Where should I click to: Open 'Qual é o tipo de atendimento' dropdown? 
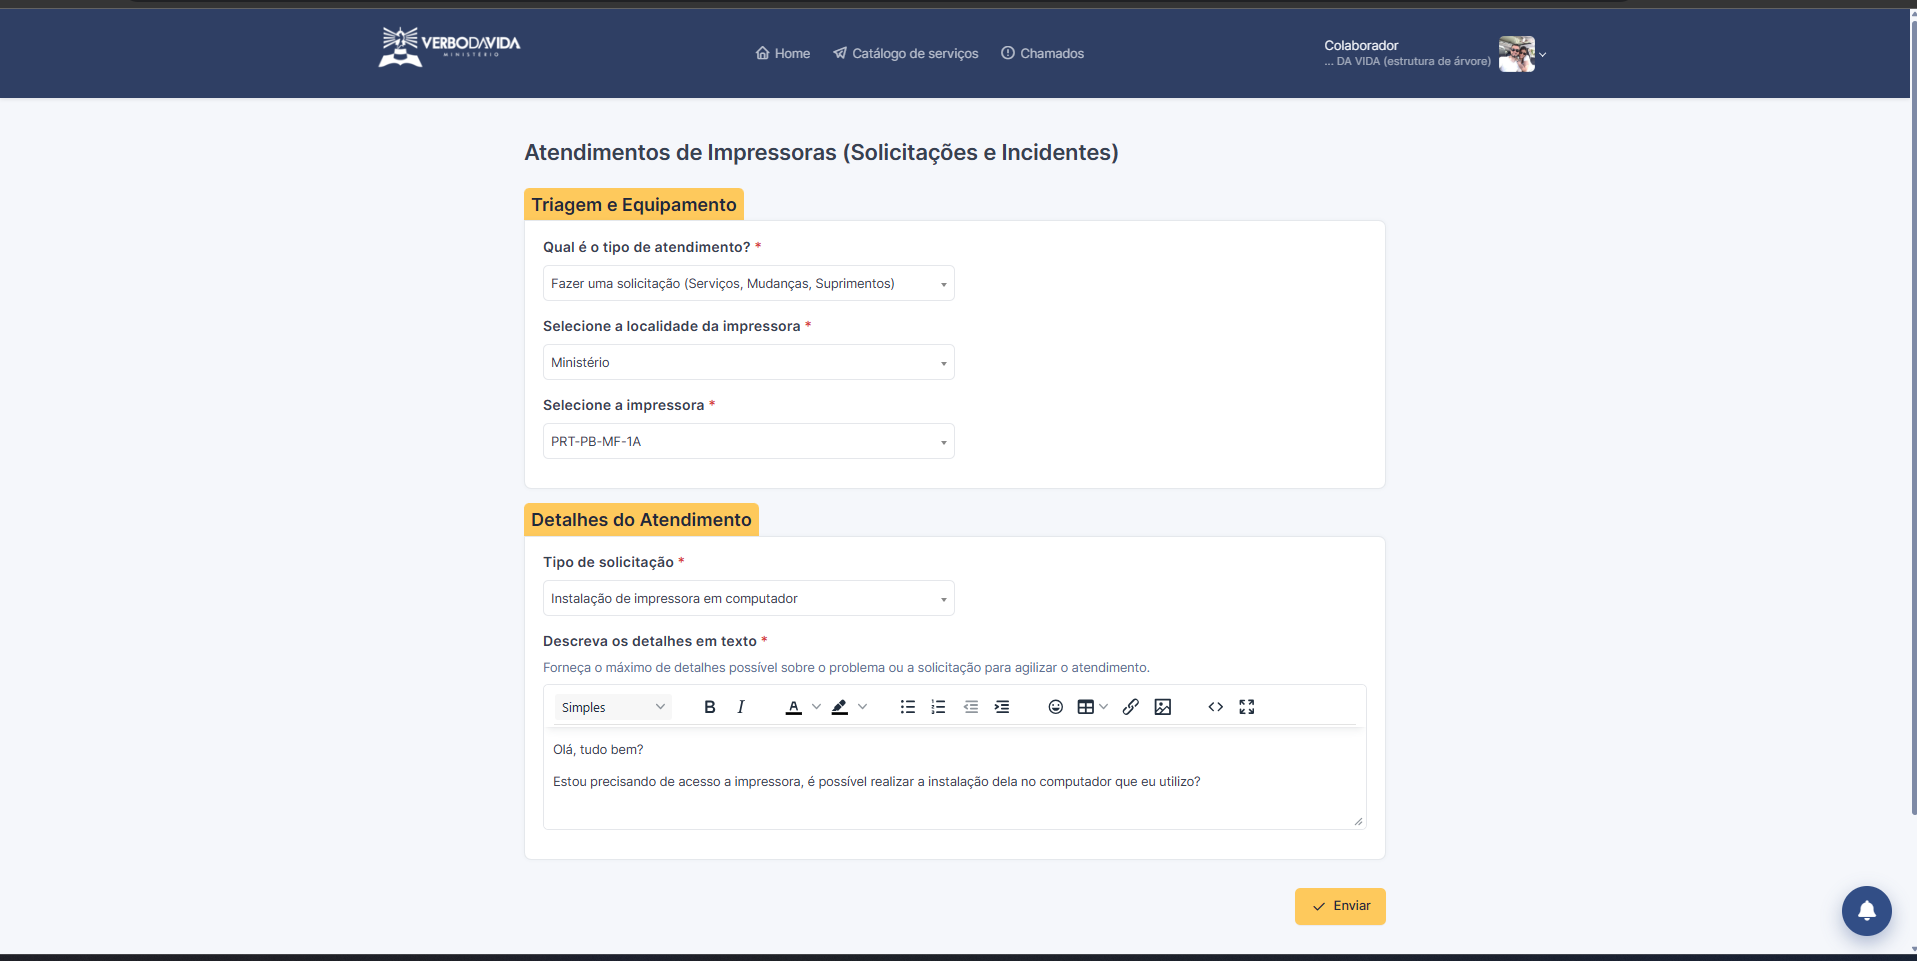point(748,283)
